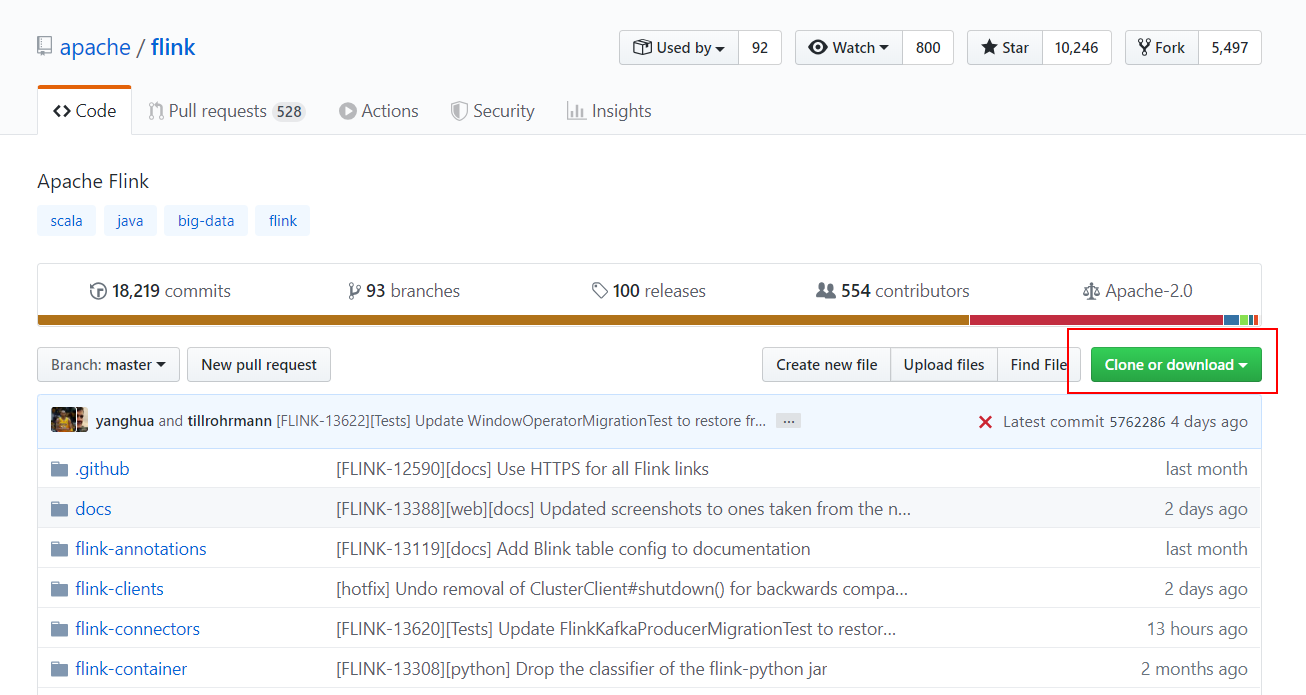Click the docs folder icon

(x=60, y=509)
